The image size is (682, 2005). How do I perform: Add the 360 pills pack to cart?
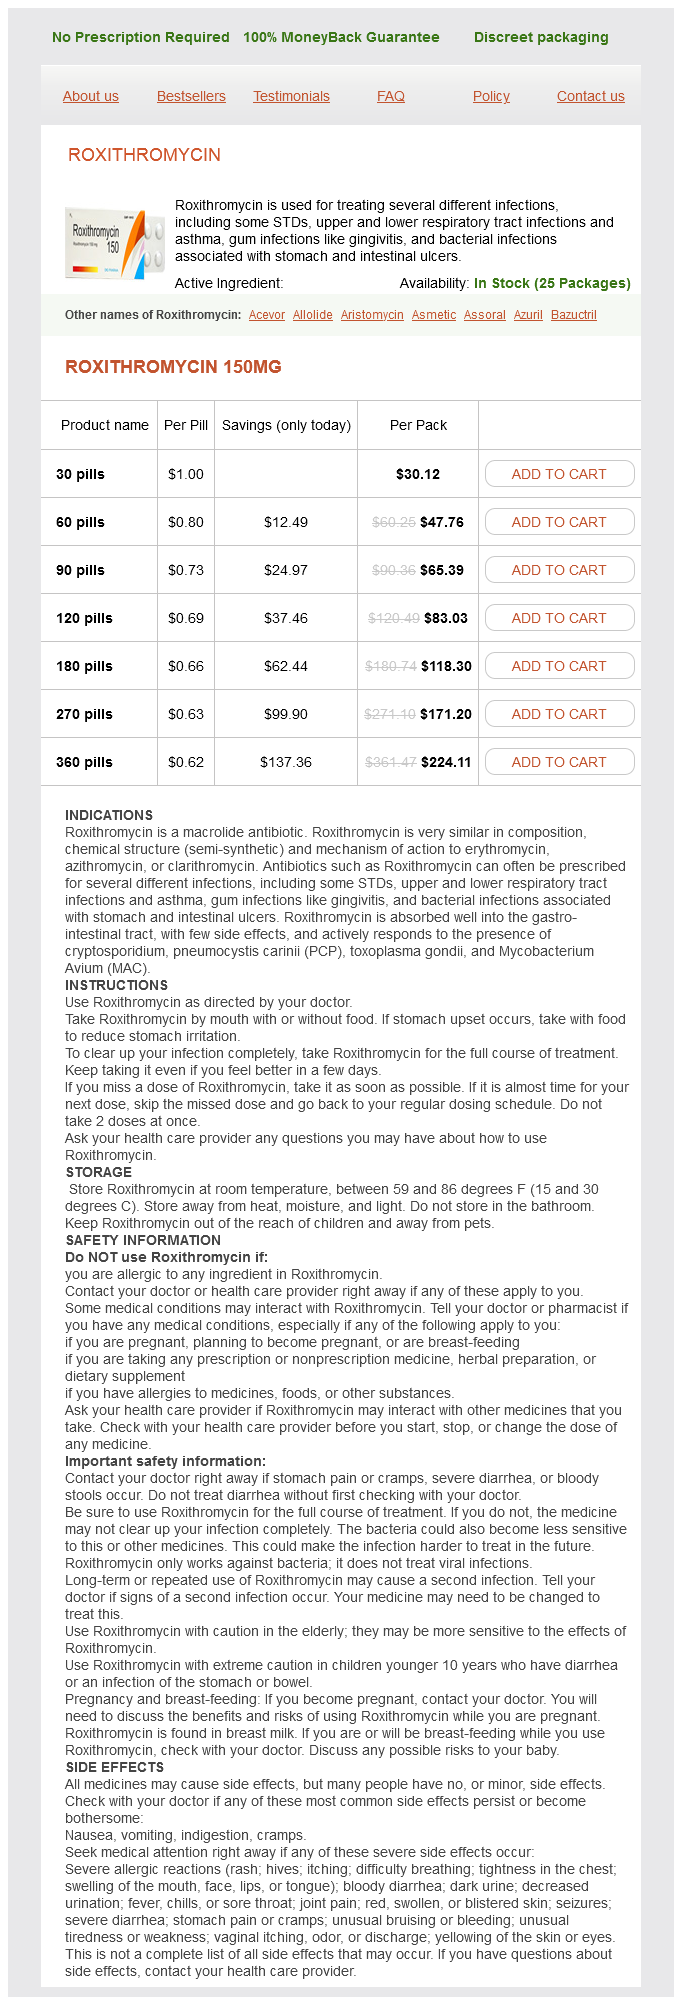tap(559, 762)
